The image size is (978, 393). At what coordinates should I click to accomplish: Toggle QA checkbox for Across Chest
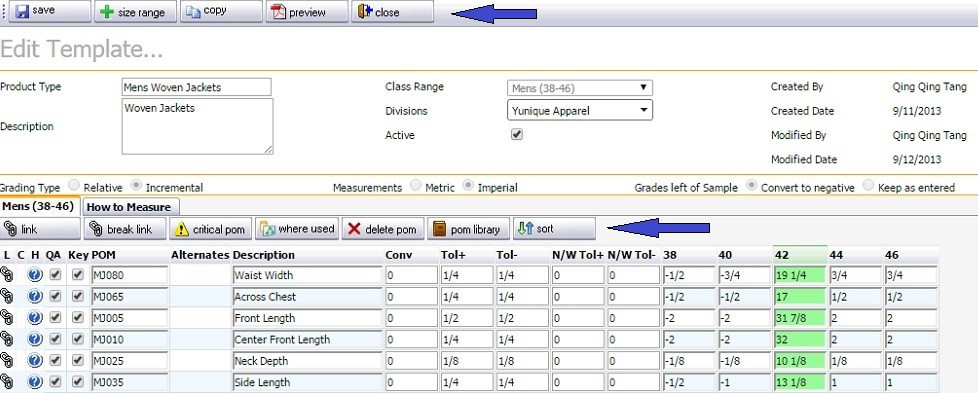tap(56, 296)
